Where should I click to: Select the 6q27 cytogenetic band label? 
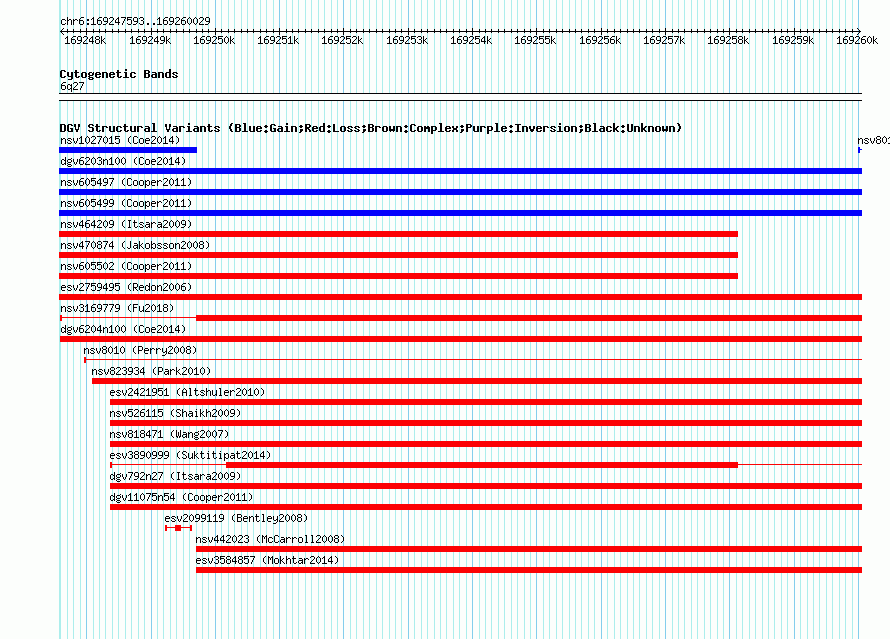[72, 86]
